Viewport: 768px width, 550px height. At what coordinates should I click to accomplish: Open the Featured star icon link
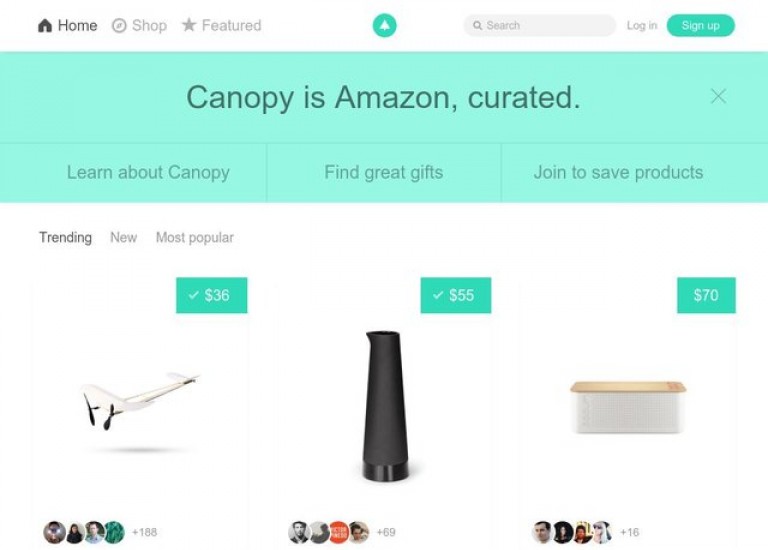pyautogui.click(x=189, y=25)
